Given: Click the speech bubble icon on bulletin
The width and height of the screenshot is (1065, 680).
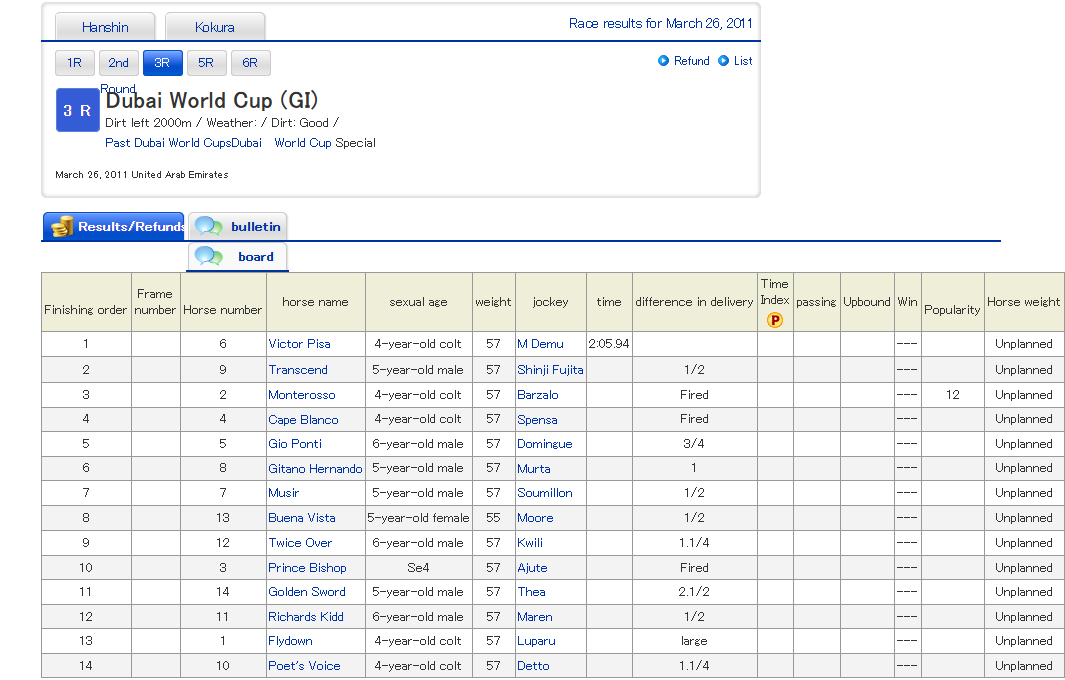Looking at the screenshot, I should [209, 226].
